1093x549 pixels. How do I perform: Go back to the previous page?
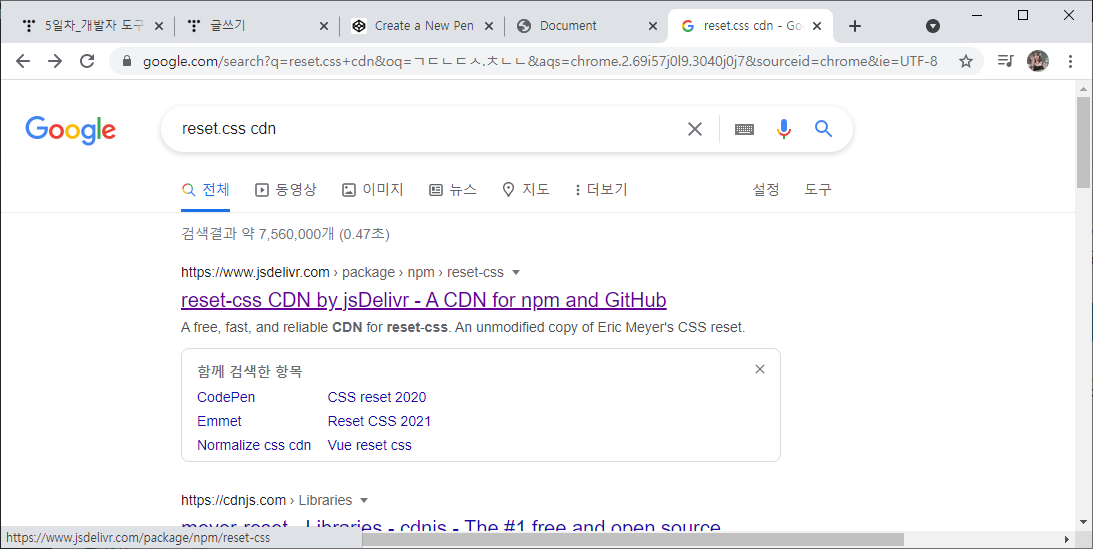click(x=23, y=61)
